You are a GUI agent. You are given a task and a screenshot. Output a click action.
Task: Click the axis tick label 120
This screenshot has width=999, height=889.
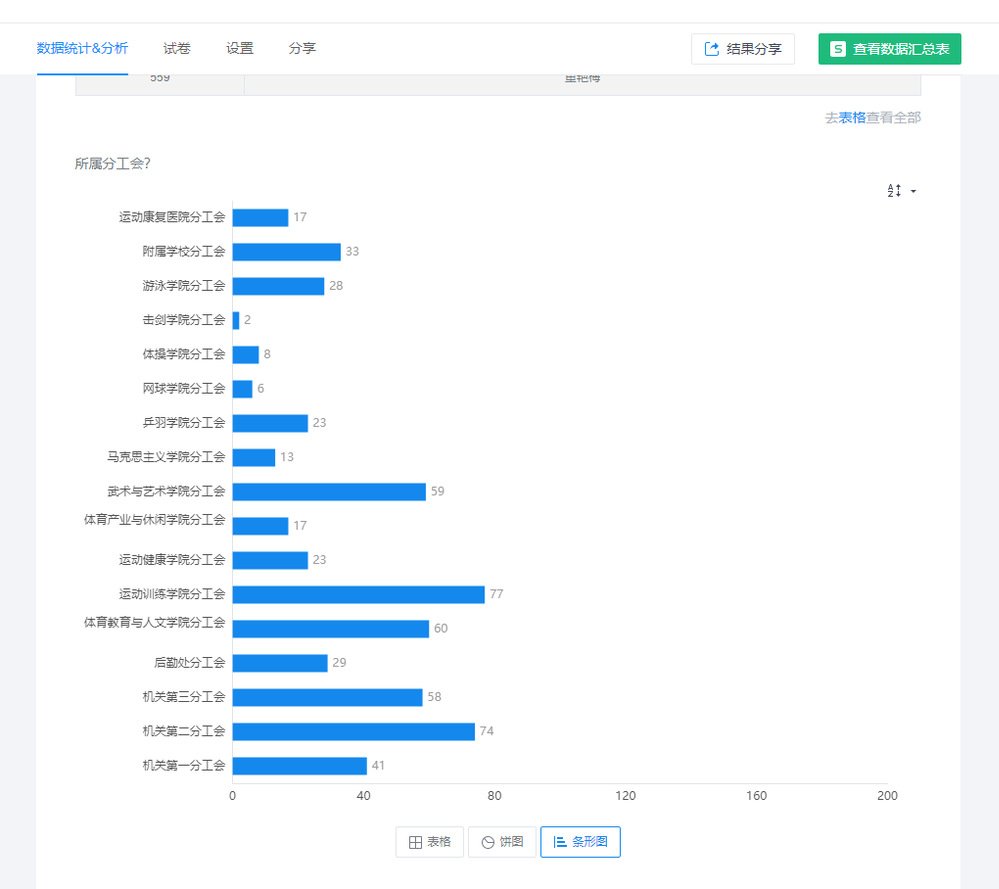(625, 796)
